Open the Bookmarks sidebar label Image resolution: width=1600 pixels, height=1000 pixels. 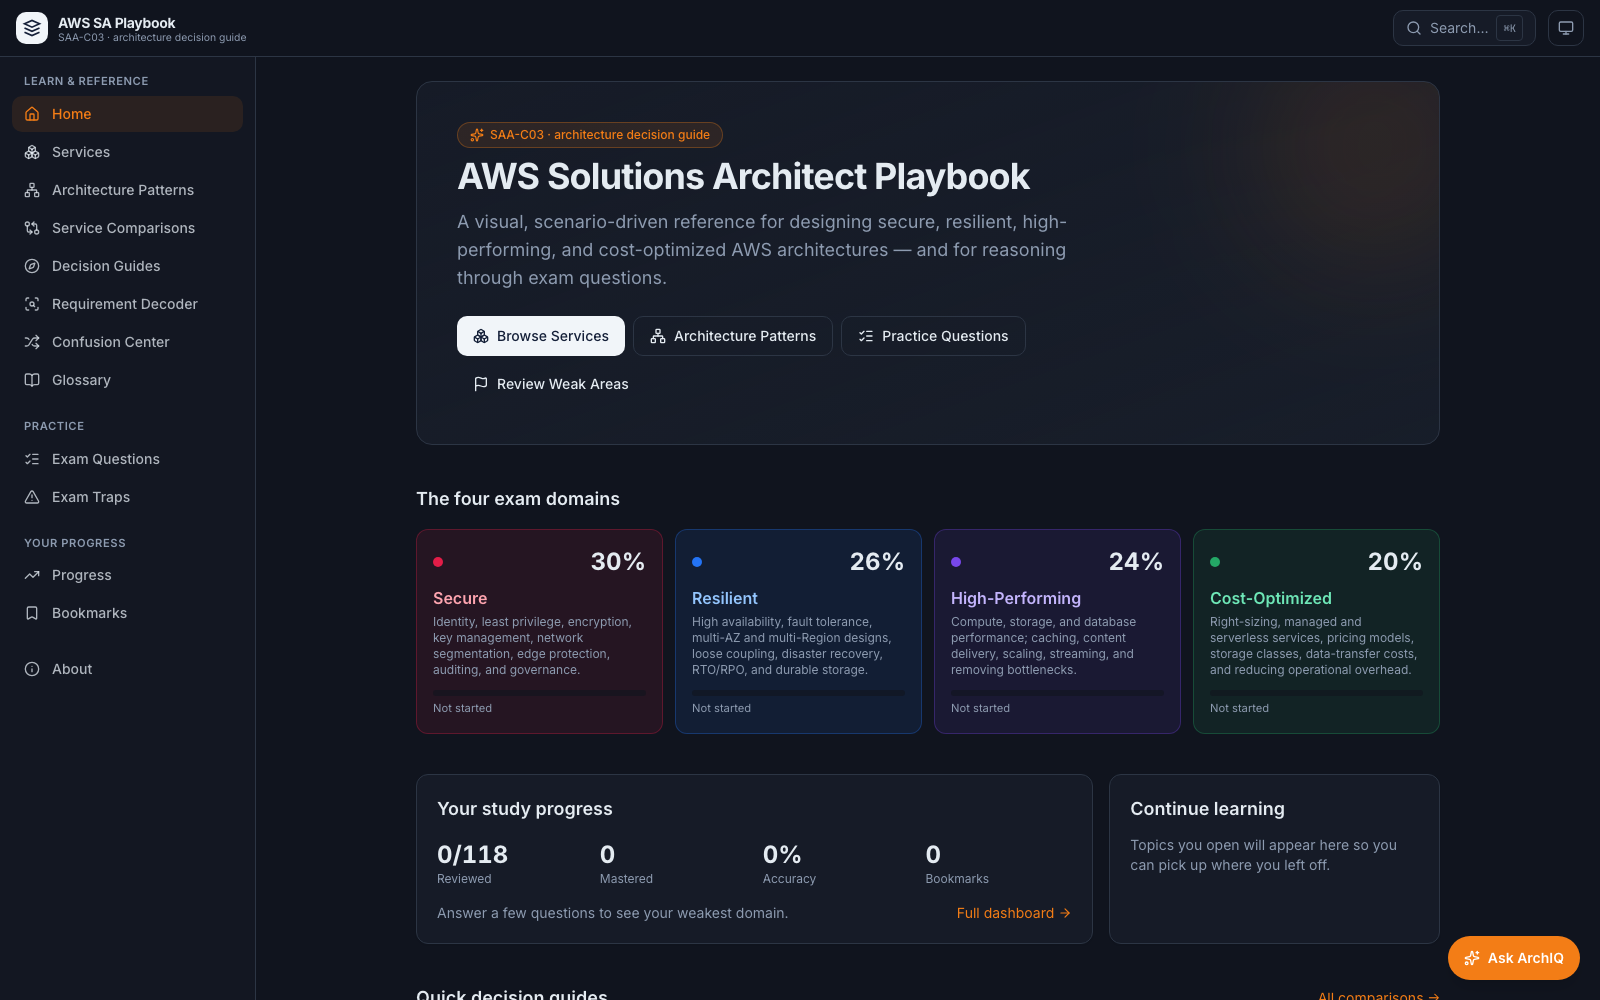point(90,613)
